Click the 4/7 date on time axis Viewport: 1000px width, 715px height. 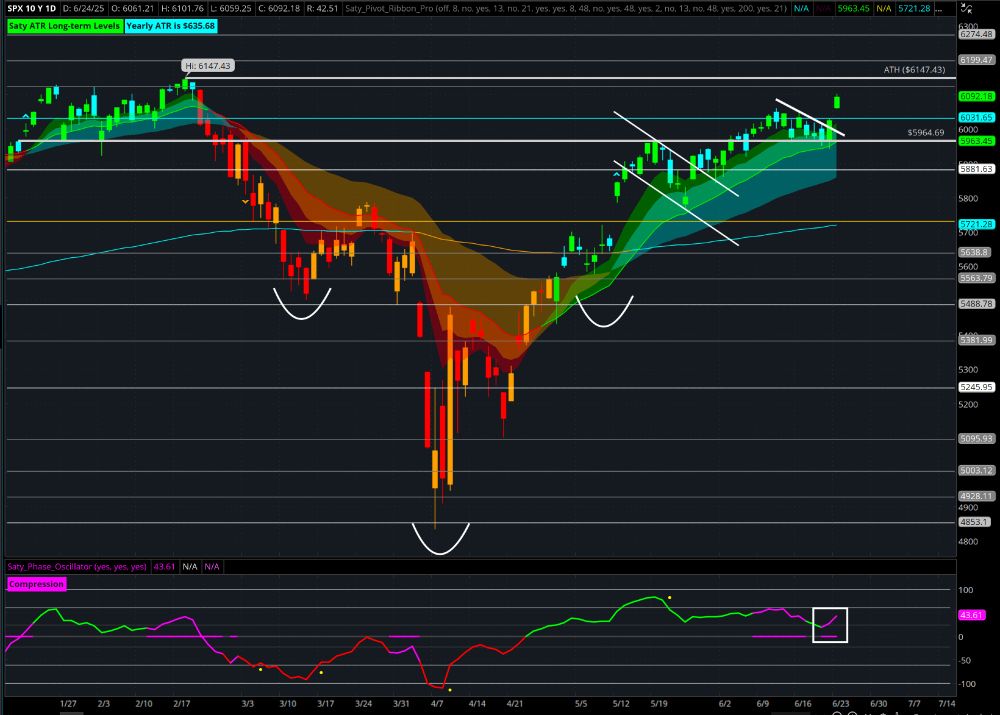[437, 704]
